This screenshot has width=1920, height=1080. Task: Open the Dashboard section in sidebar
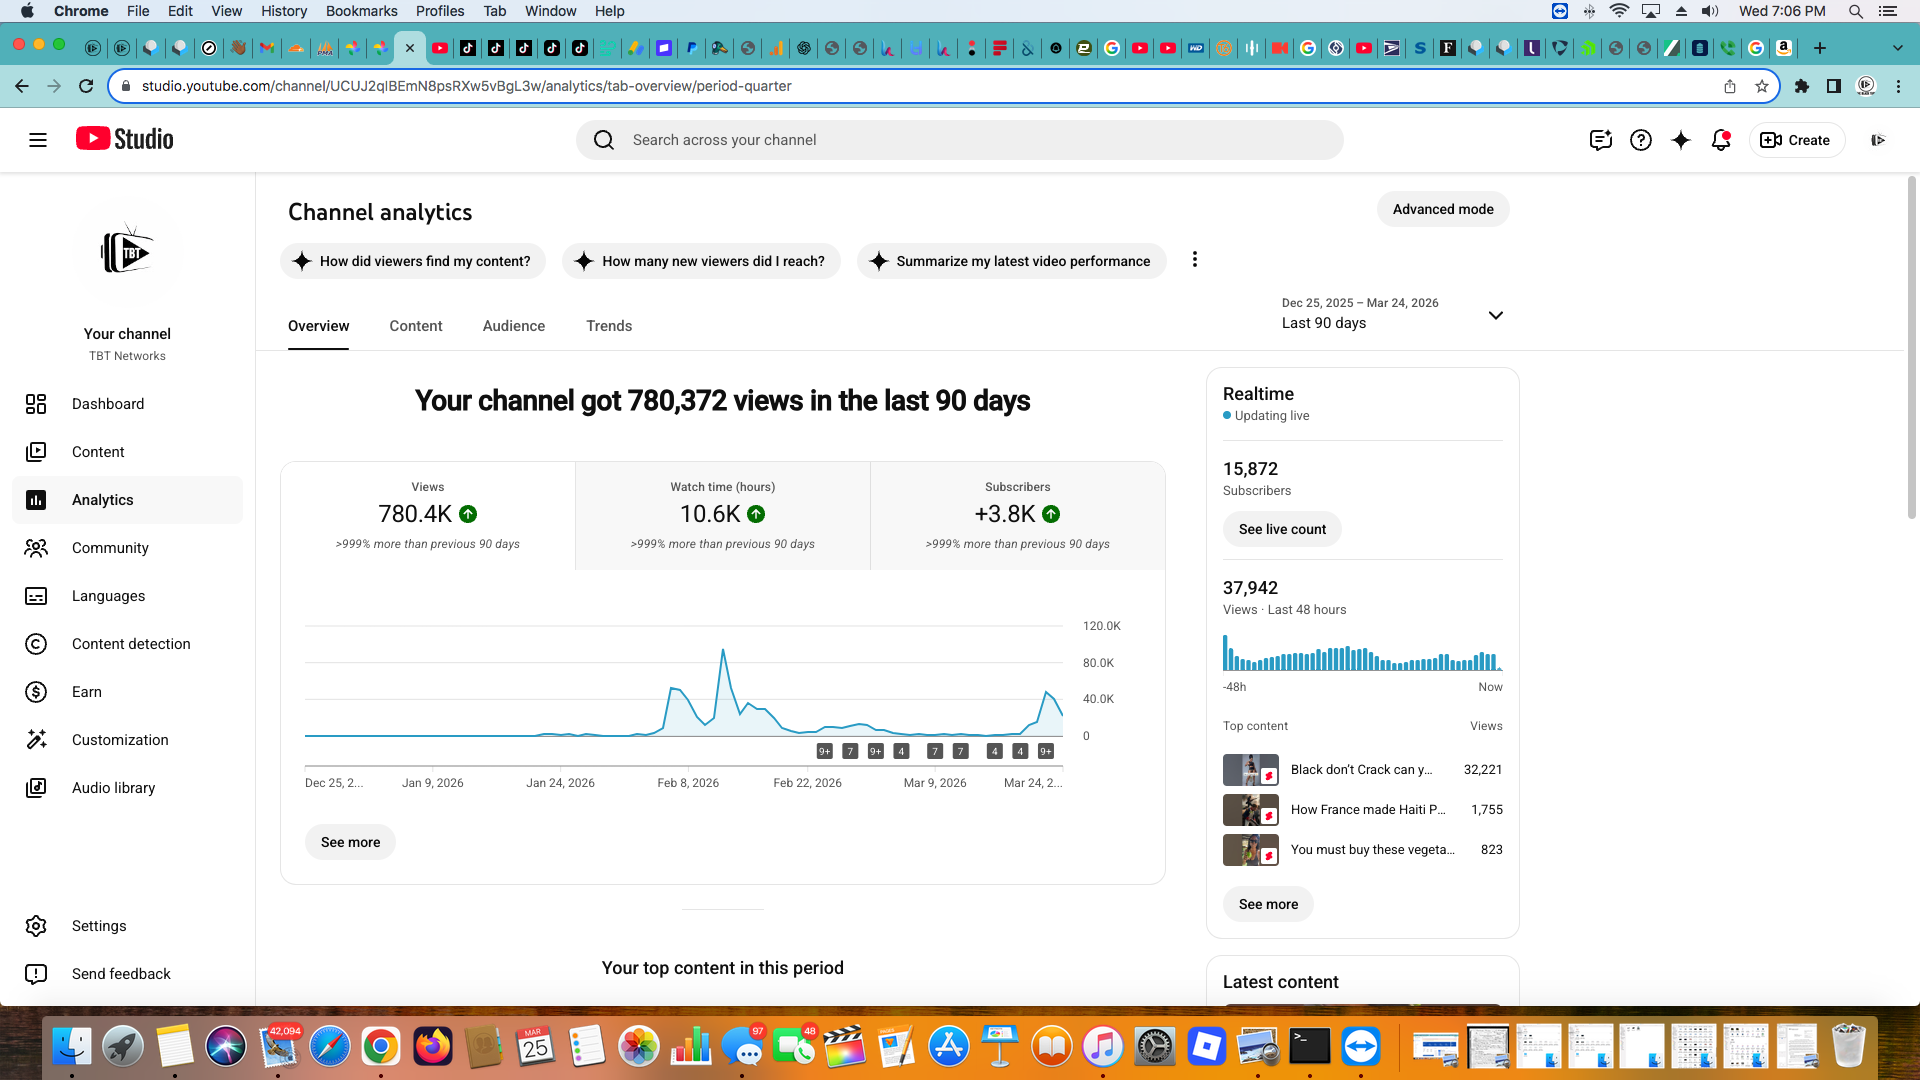click(x=108, y=404)
